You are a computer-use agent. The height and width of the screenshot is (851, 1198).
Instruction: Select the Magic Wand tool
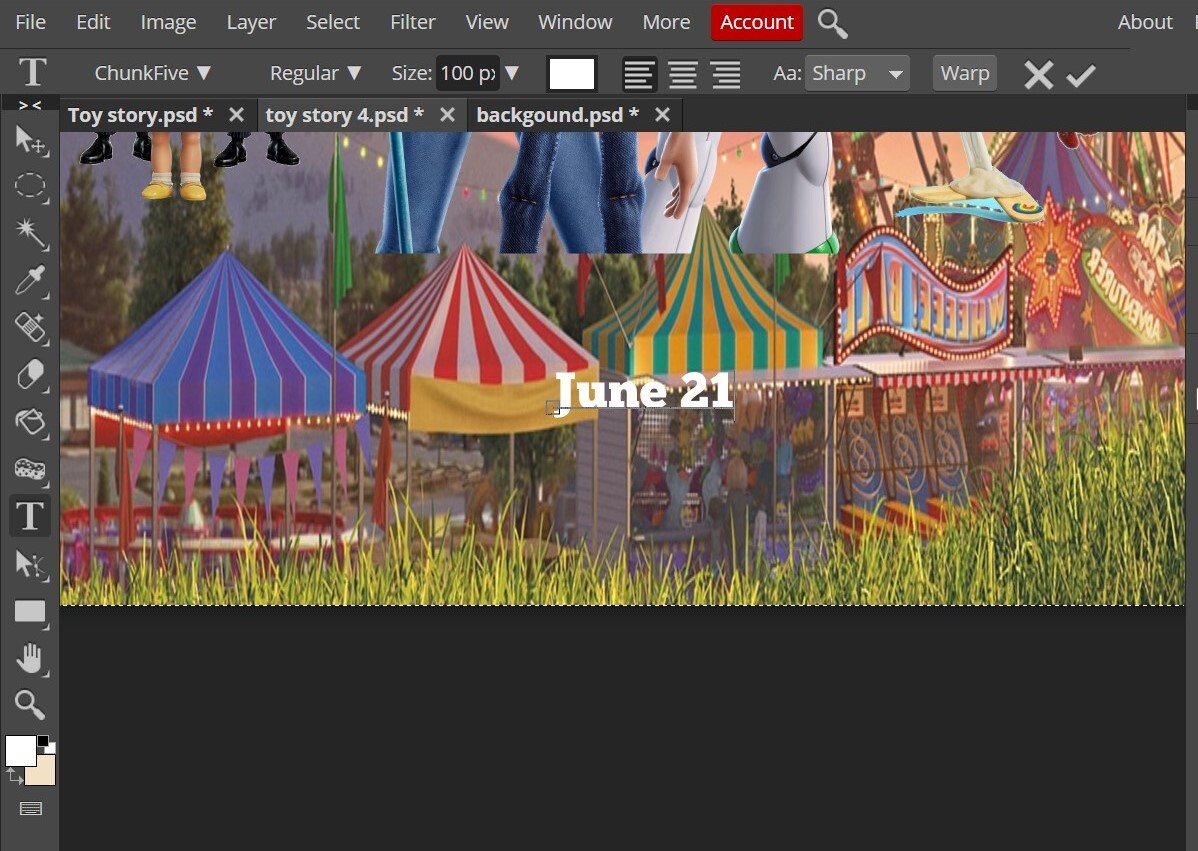coord(30,233)
